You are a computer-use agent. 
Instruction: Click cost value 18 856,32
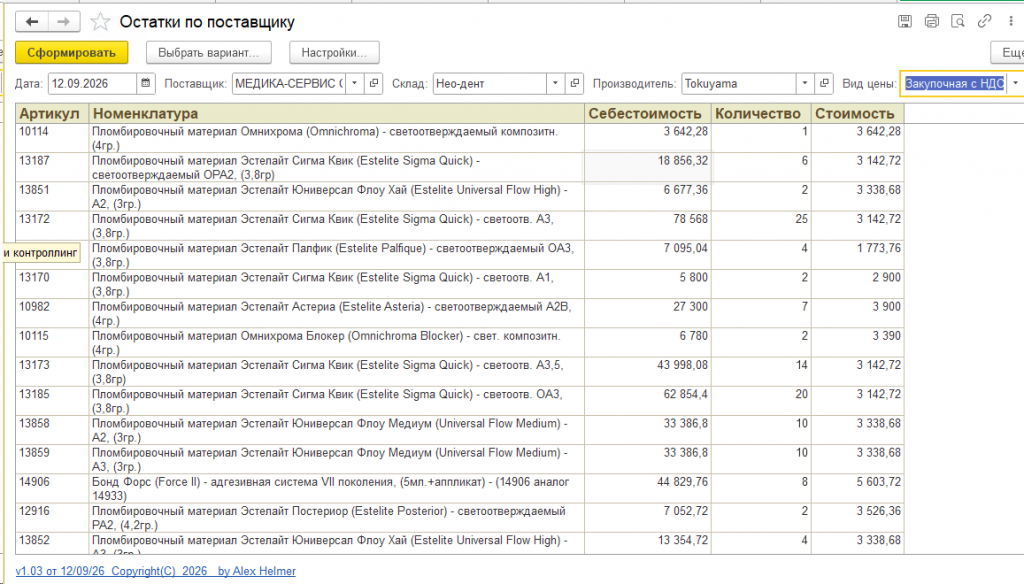pos(648,167)
